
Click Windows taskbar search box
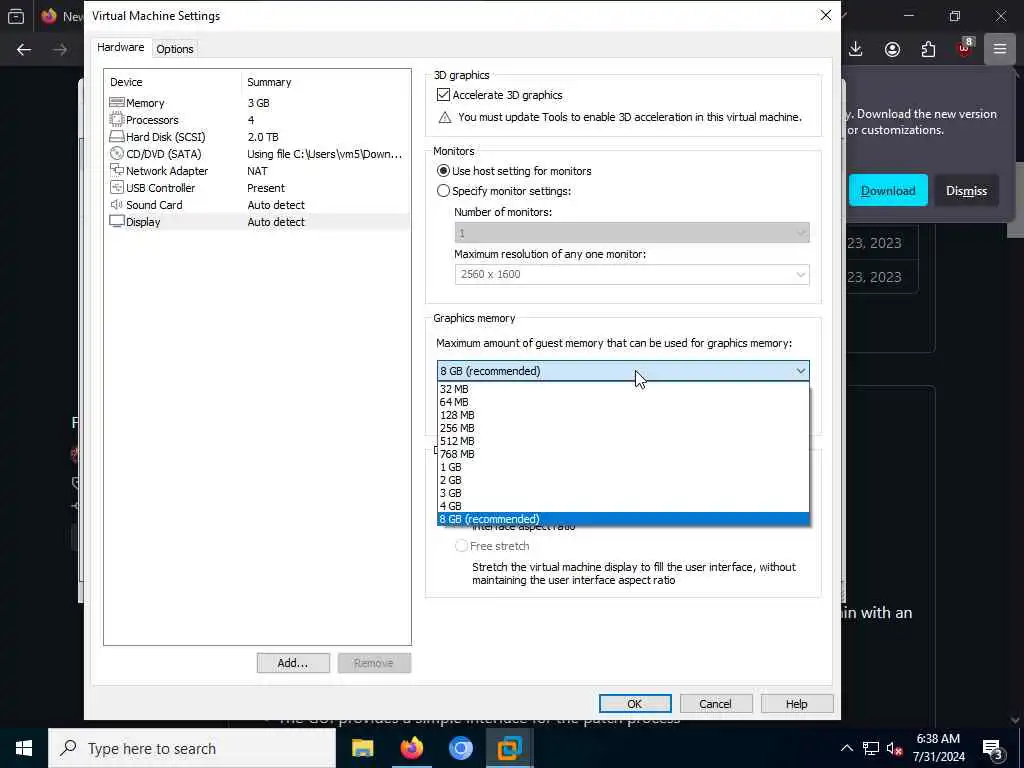(192, 748)
